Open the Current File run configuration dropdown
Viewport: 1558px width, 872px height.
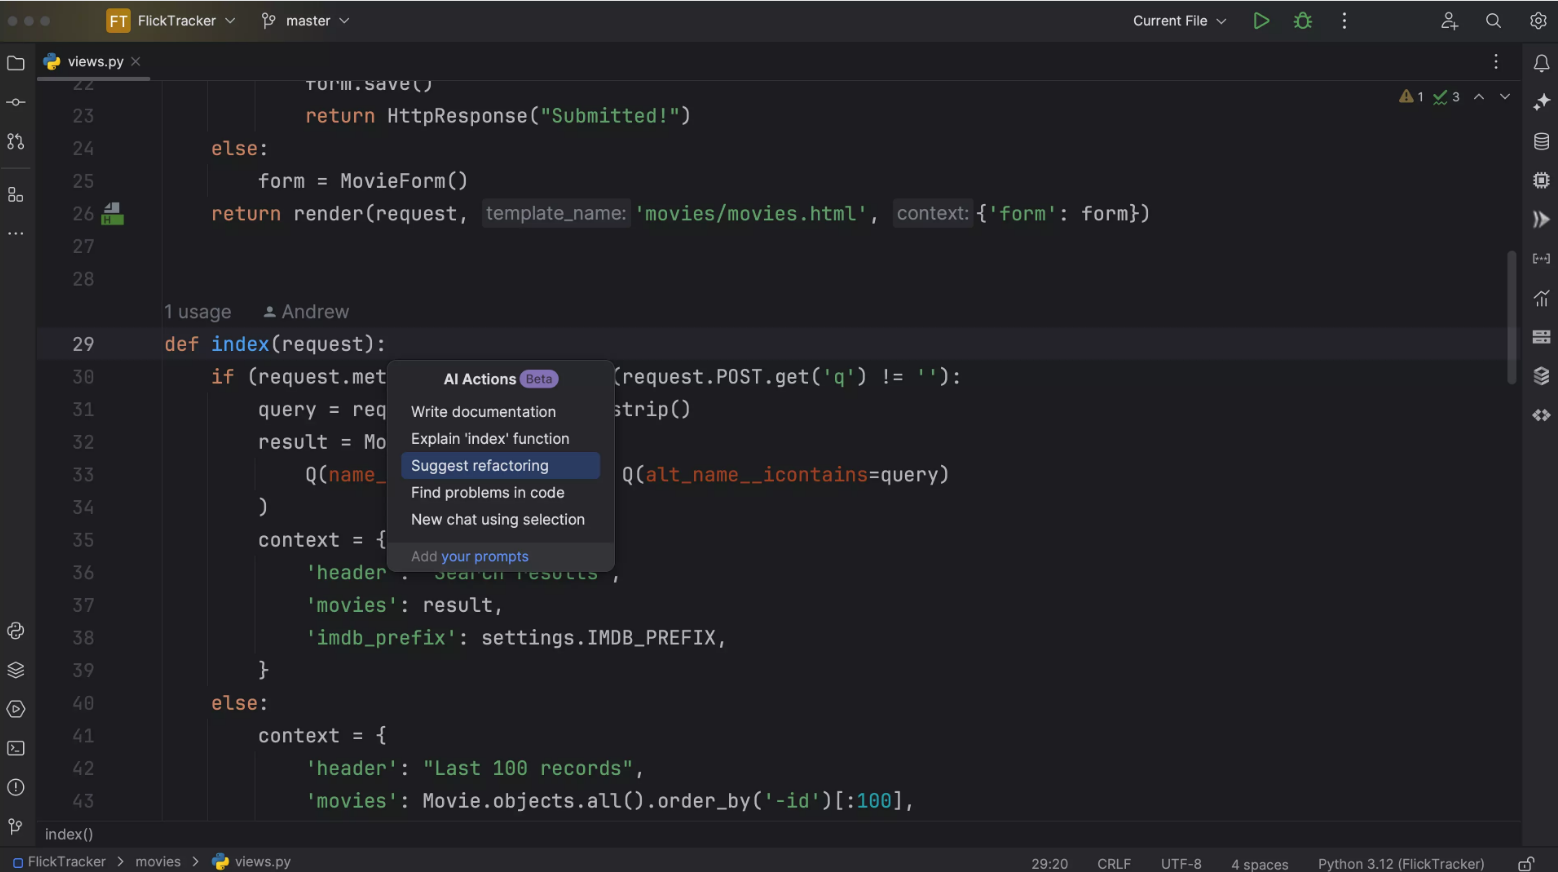pos(1178,20)
